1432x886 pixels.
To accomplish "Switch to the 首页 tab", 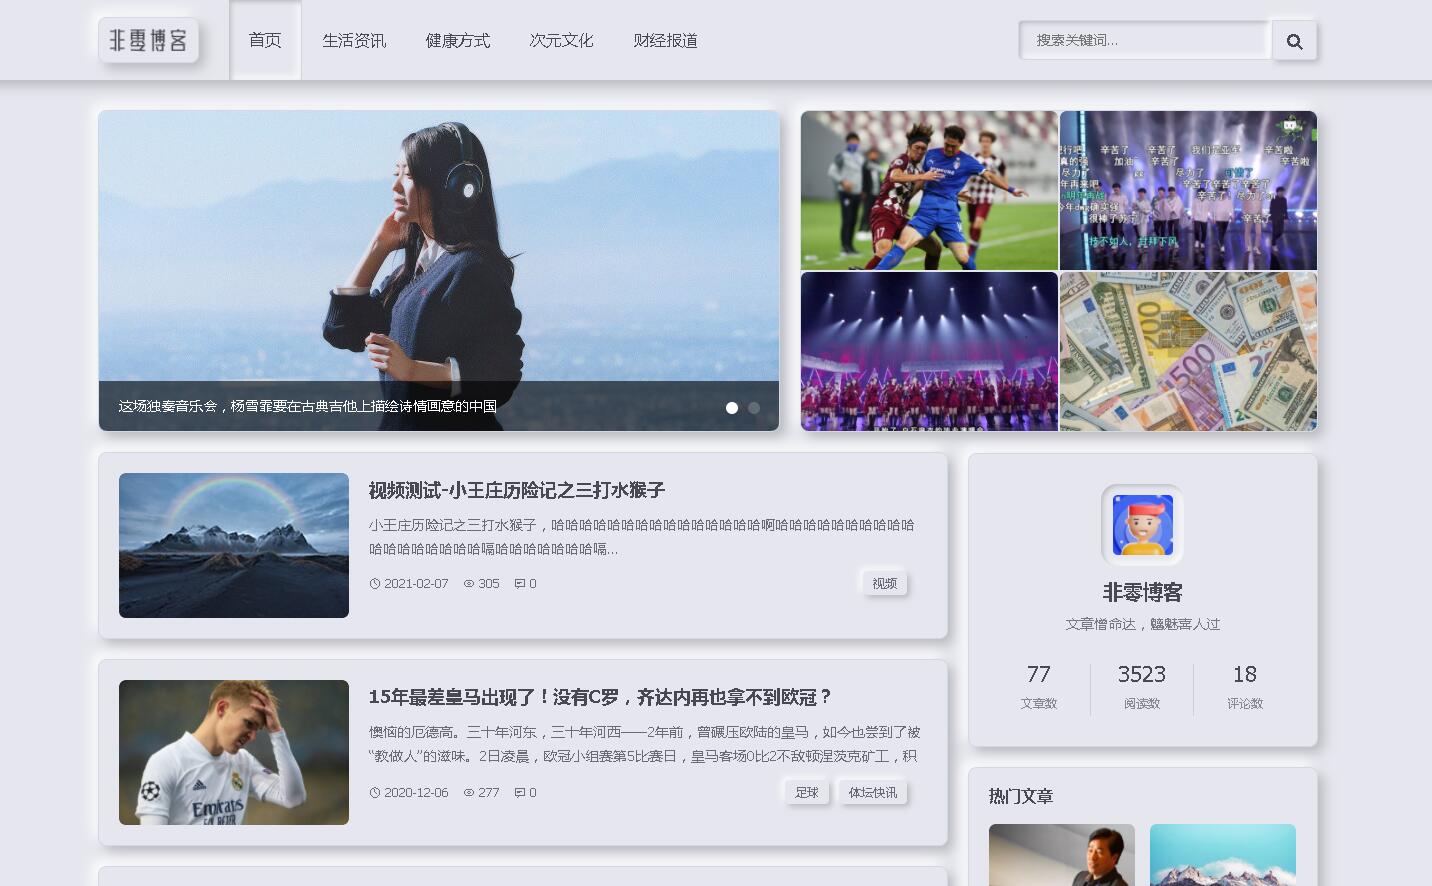I will tap(265, 40).
